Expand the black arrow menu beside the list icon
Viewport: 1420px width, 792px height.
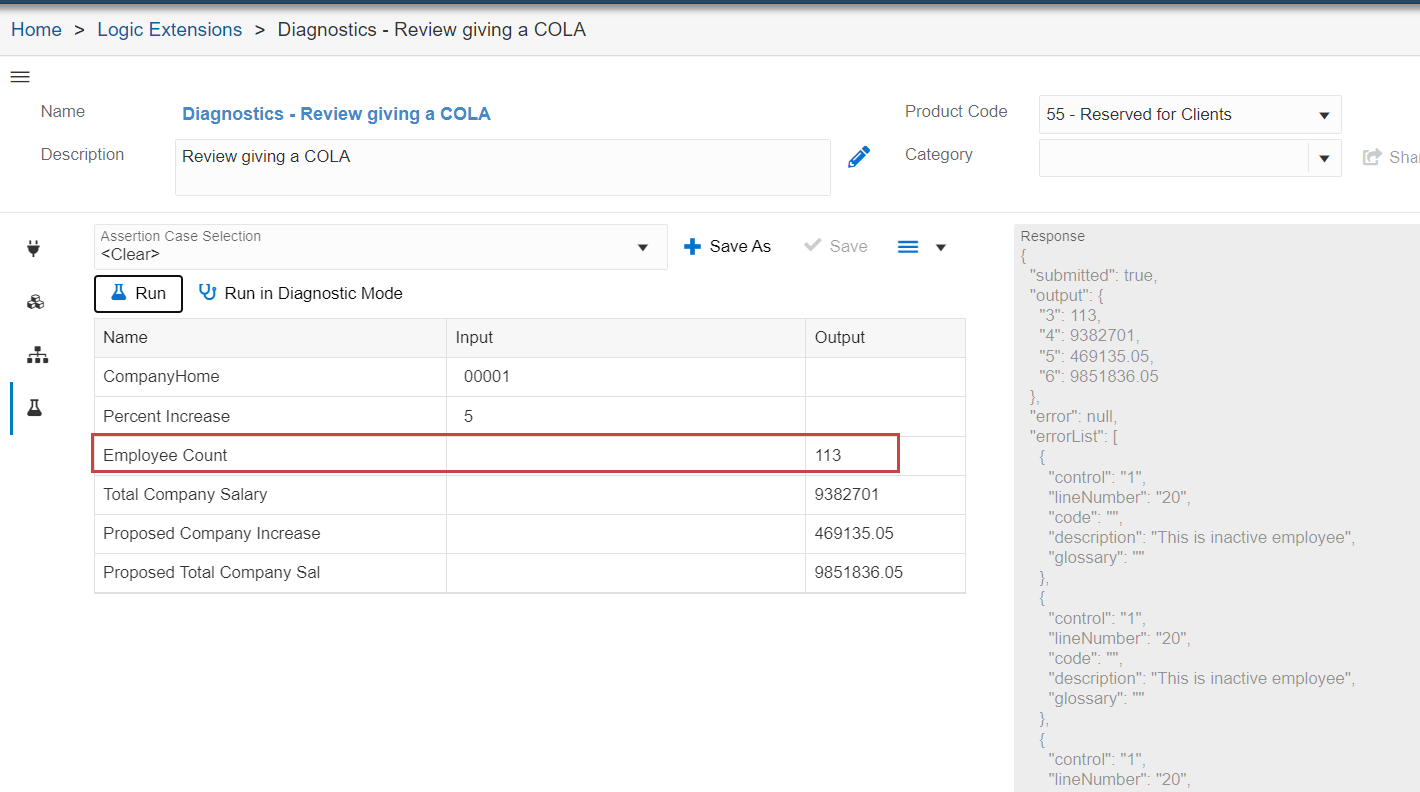tap(940, 246)
